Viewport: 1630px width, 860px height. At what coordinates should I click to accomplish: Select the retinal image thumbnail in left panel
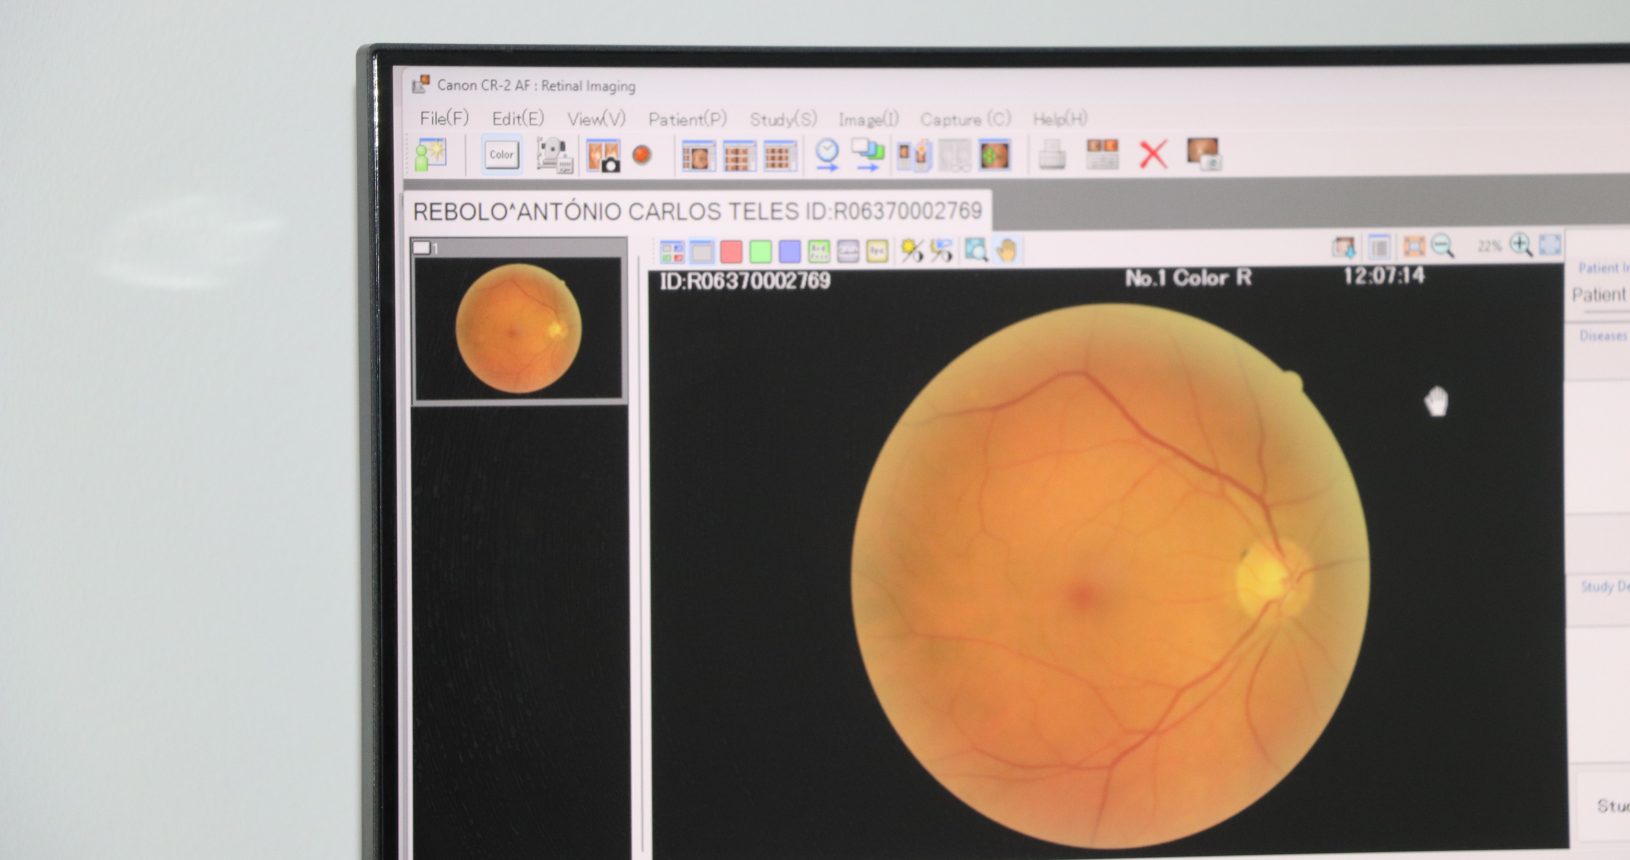518,328
